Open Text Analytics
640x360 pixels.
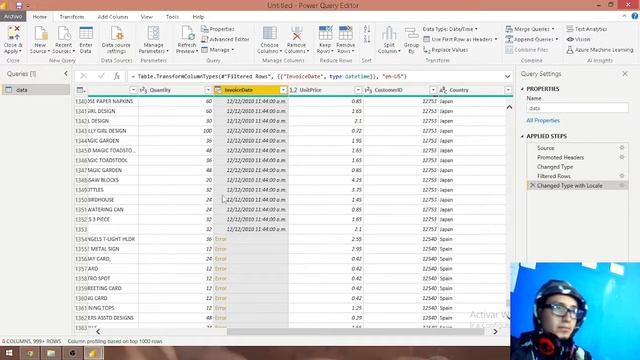point(587,29)
